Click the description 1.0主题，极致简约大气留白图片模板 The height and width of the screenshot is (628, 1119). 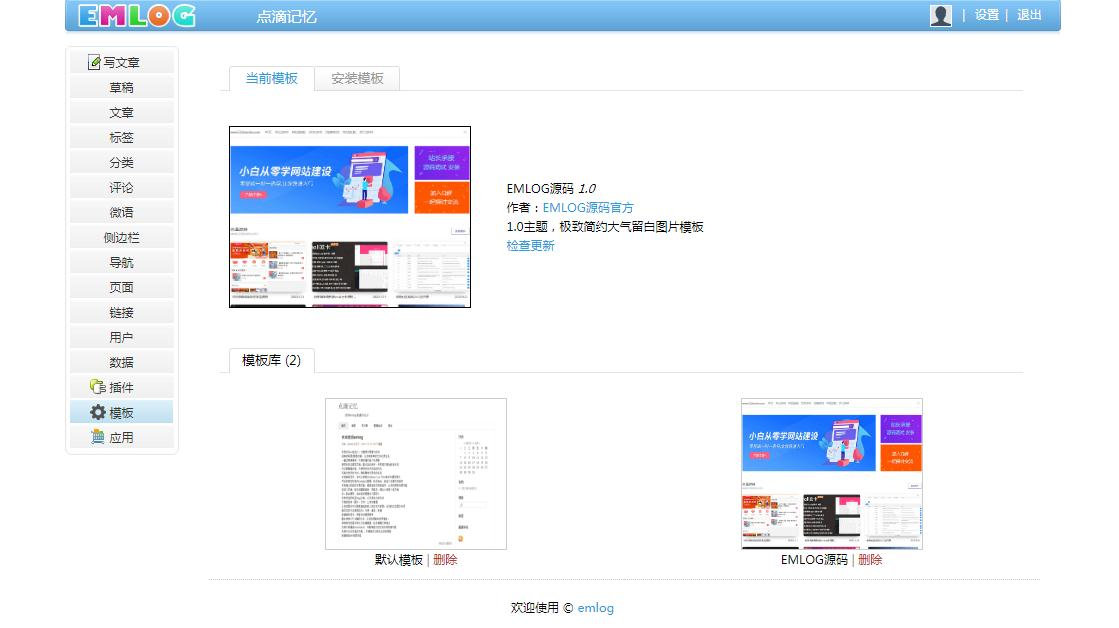pos(605,227)
